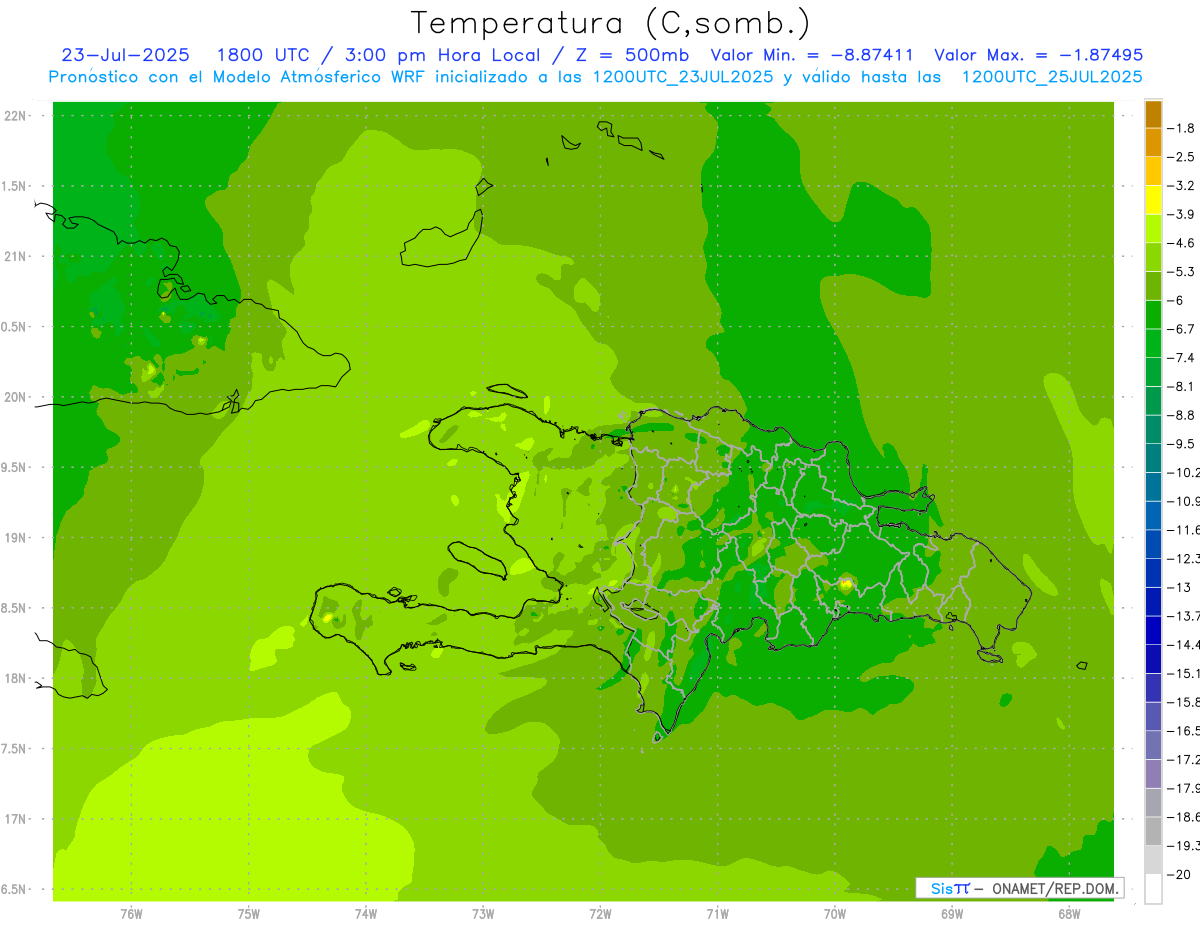Click the '-2.5' colorbar value

tap(1181, 157)
